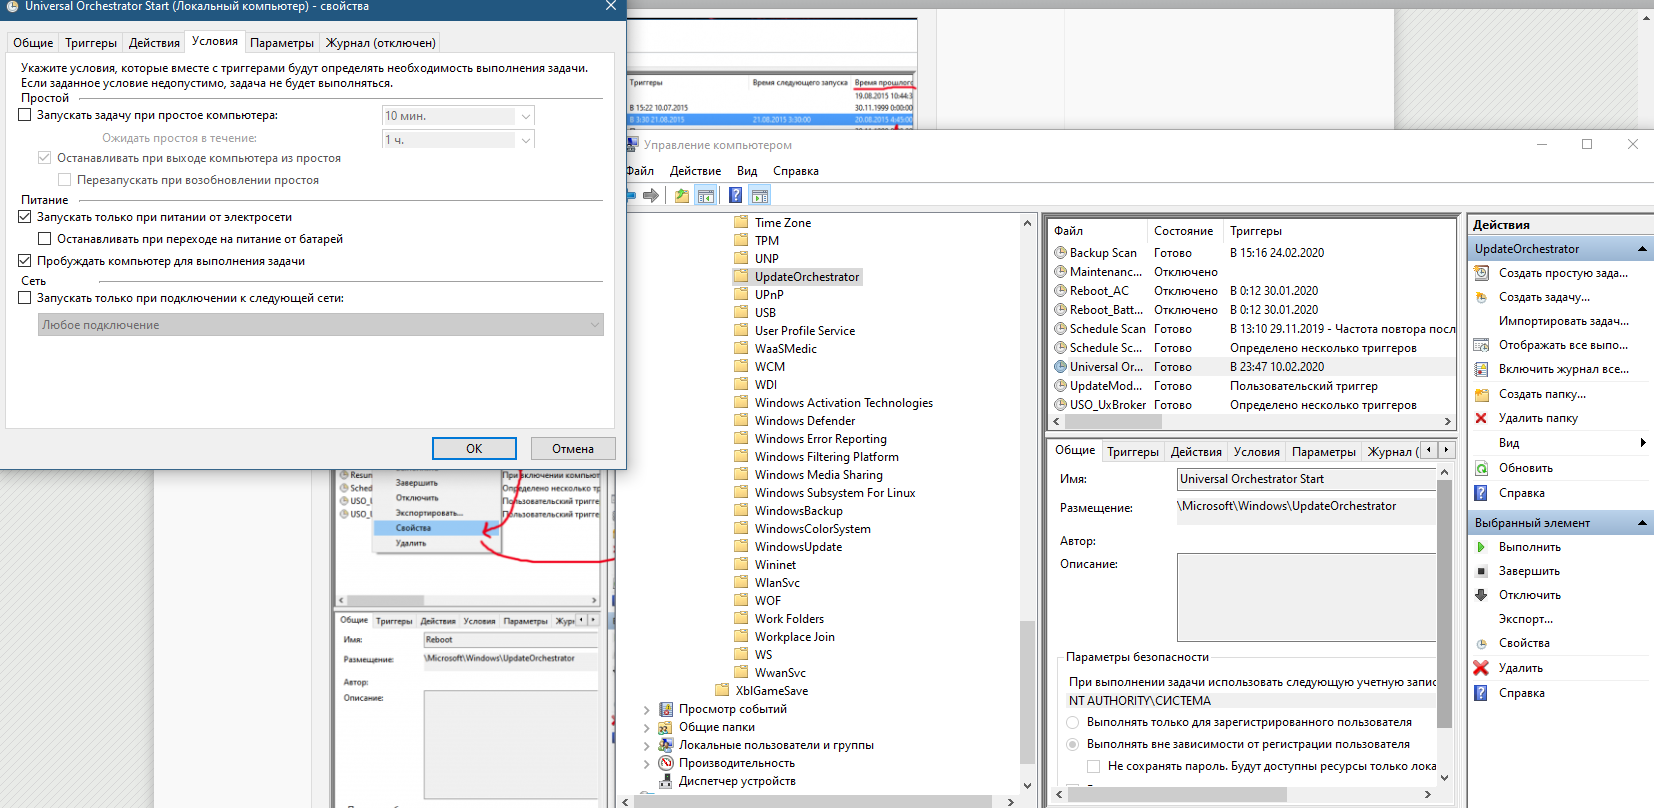The height and width of the screenshot is (808, 1654).
Task: Toggle 'Останавливать при переходе на питание от батарей'
Action: pos(45,239)
